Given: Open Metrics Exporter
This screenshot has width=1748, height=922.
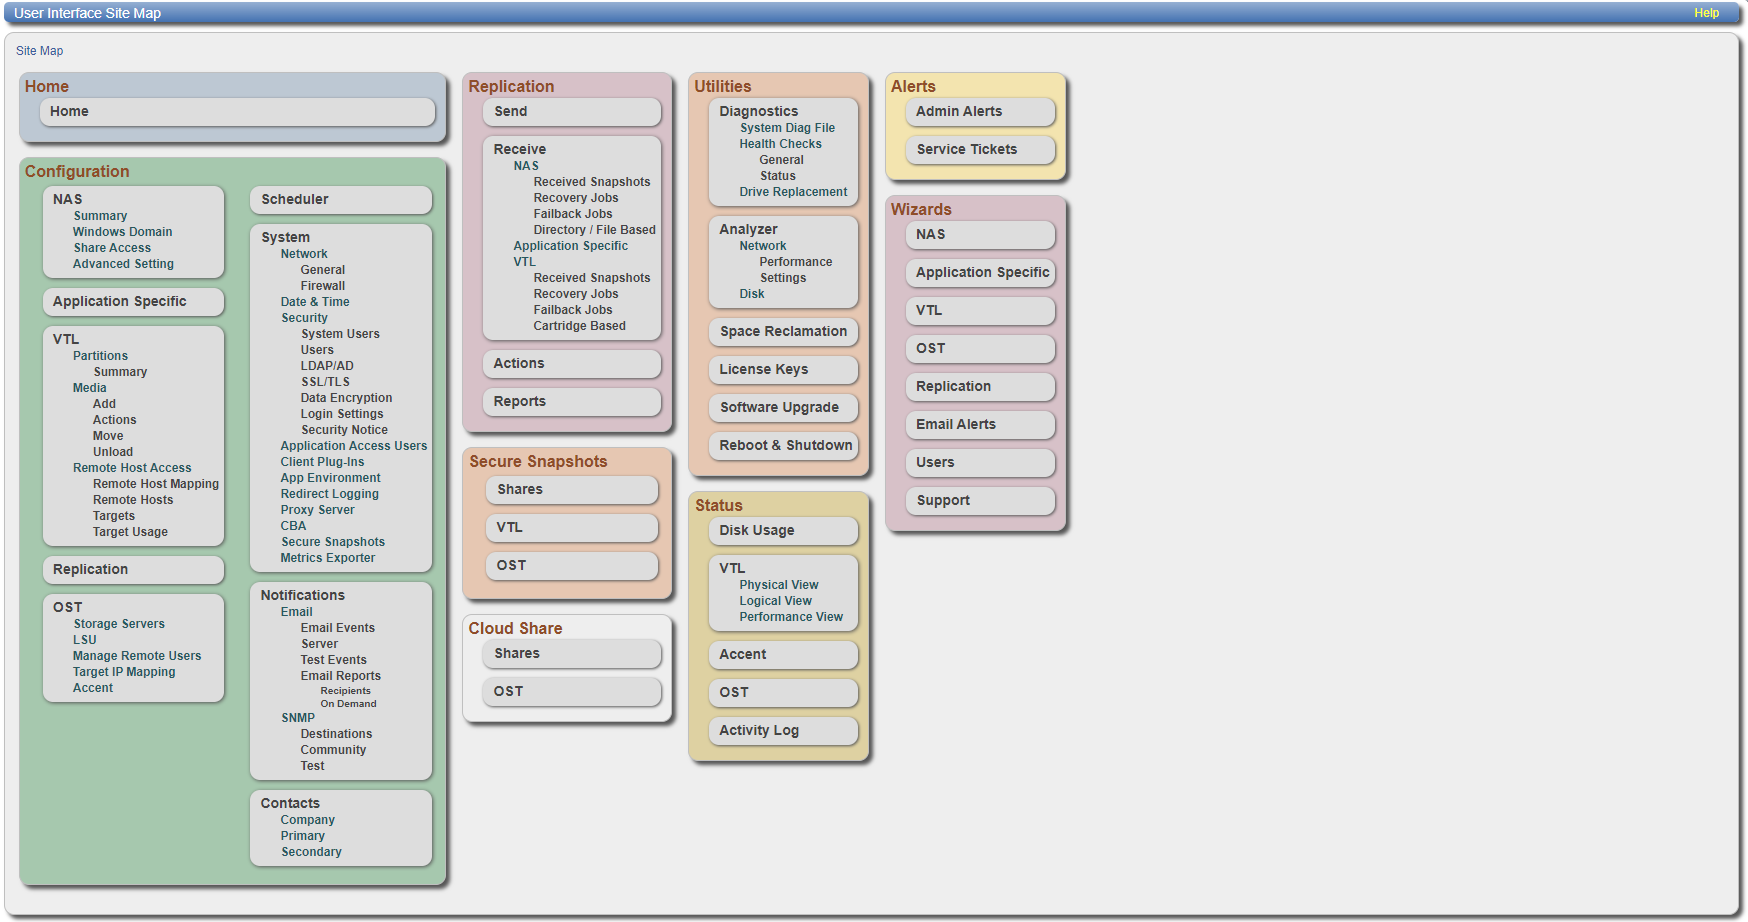Looking at the screenshot, I should click(x=328, y=558).
